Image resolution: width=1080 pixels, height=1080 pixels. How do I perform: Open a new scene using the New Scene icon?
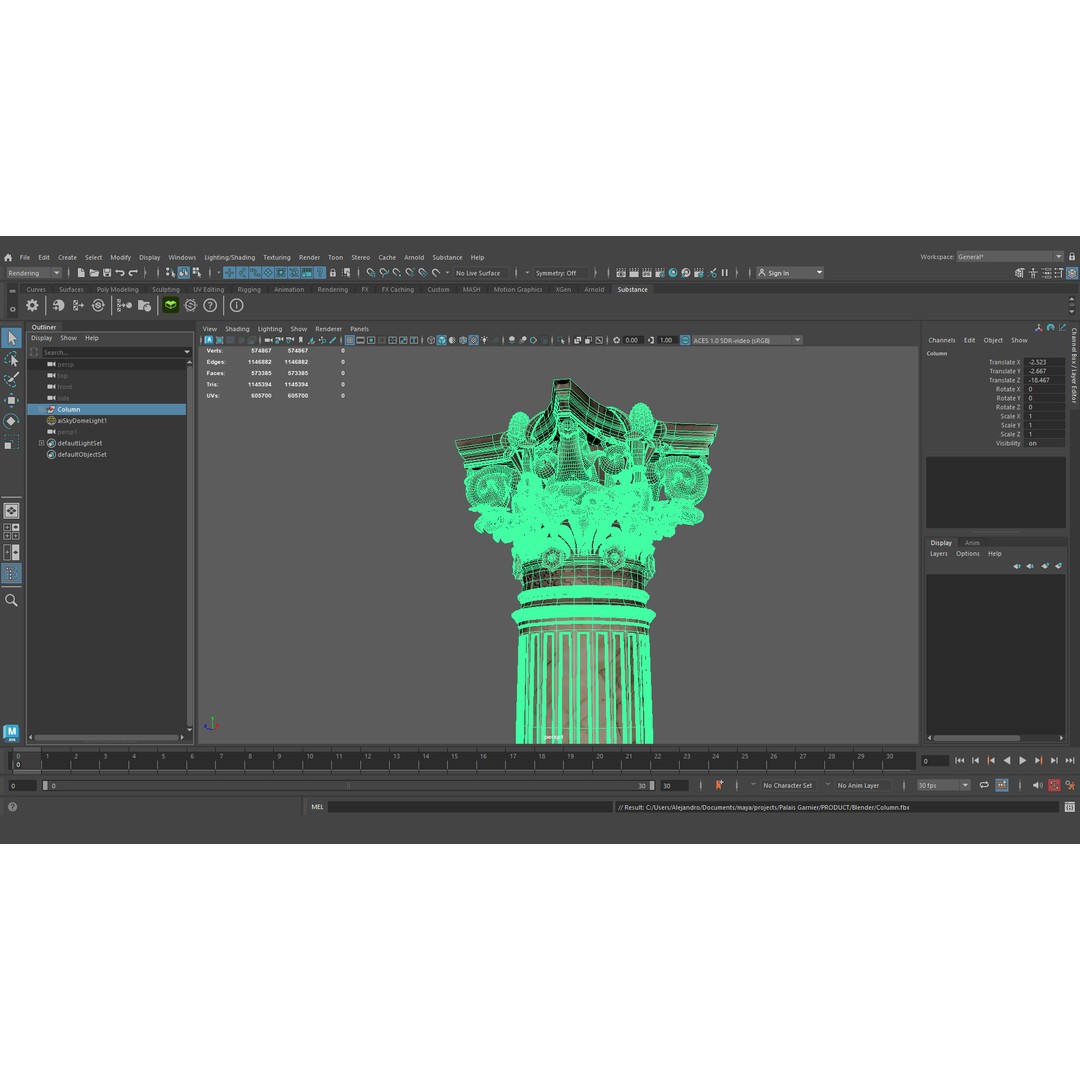[80, 272]
